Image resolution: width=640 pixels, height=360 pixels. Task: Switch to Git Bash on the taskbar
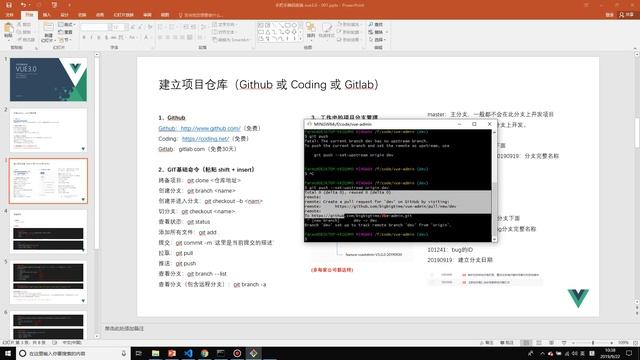coord(253,353)
